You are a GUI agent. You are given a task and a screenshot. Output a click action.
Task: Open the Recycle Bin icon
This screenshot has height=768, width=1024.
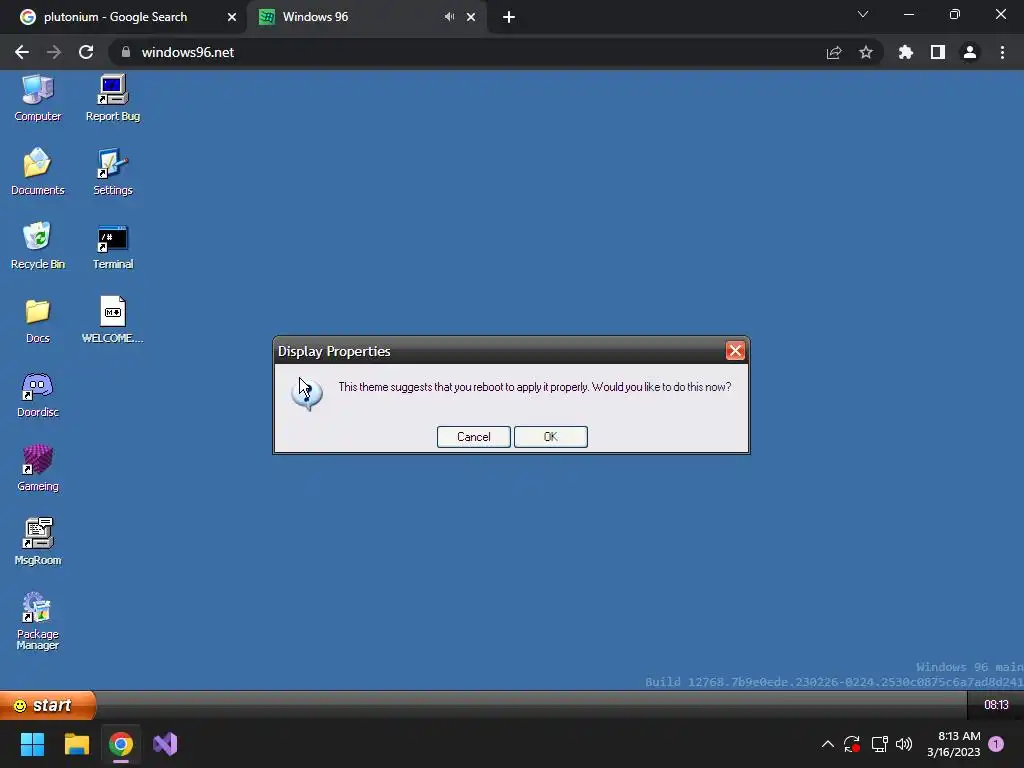(x=37, y=246)
